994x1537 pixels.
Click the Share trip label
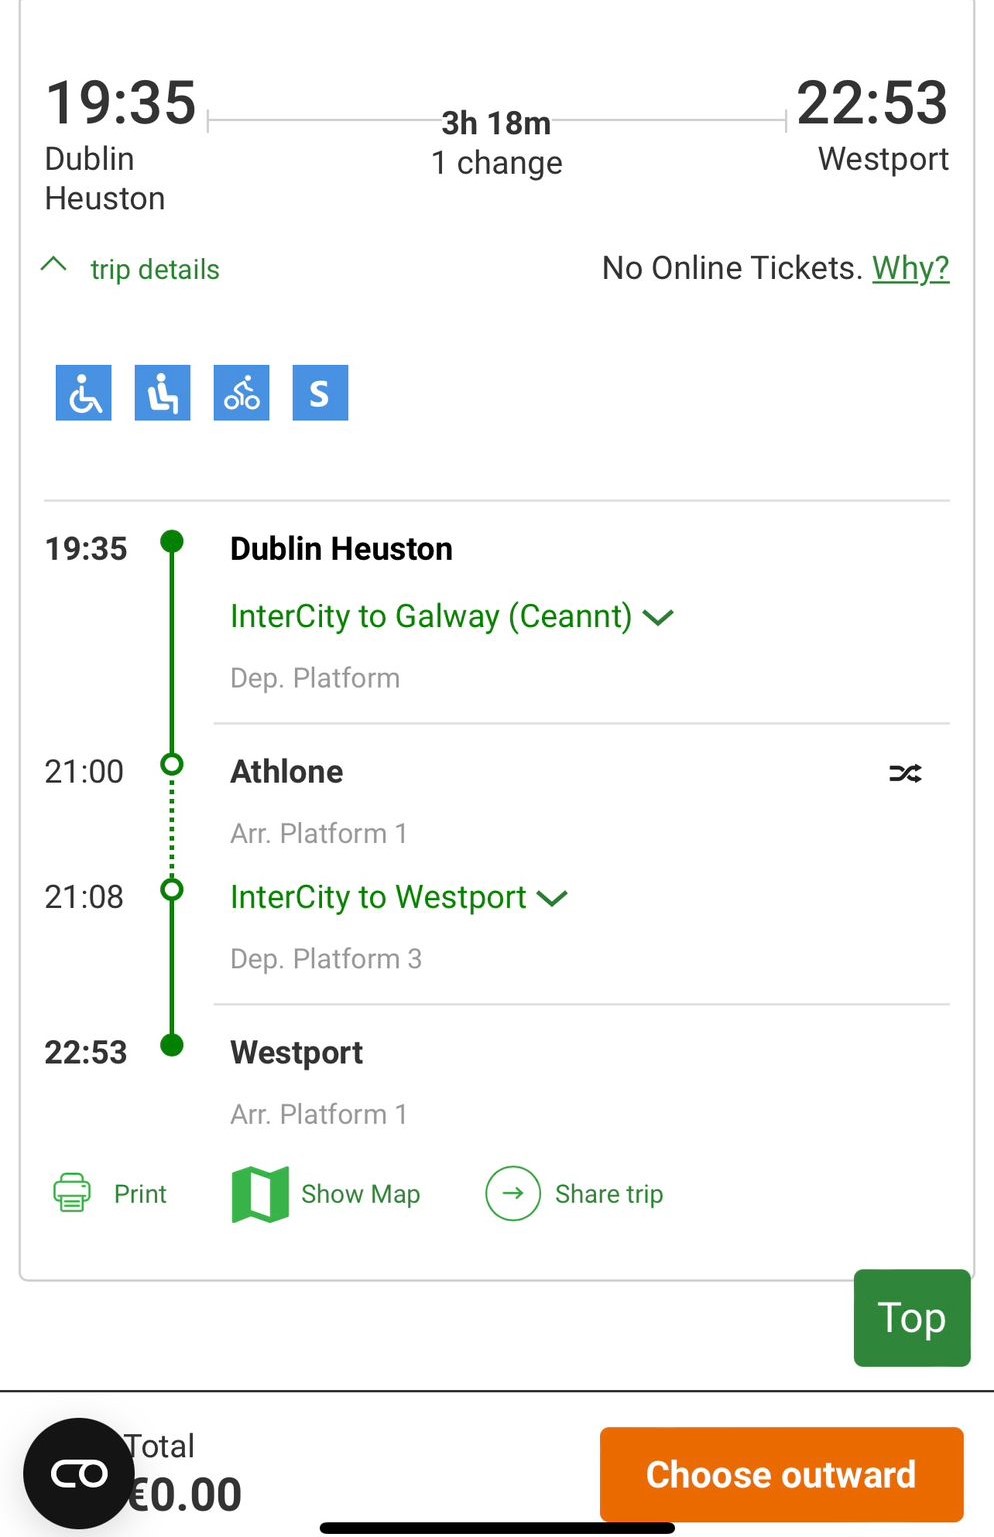[x=609, y=1194]
